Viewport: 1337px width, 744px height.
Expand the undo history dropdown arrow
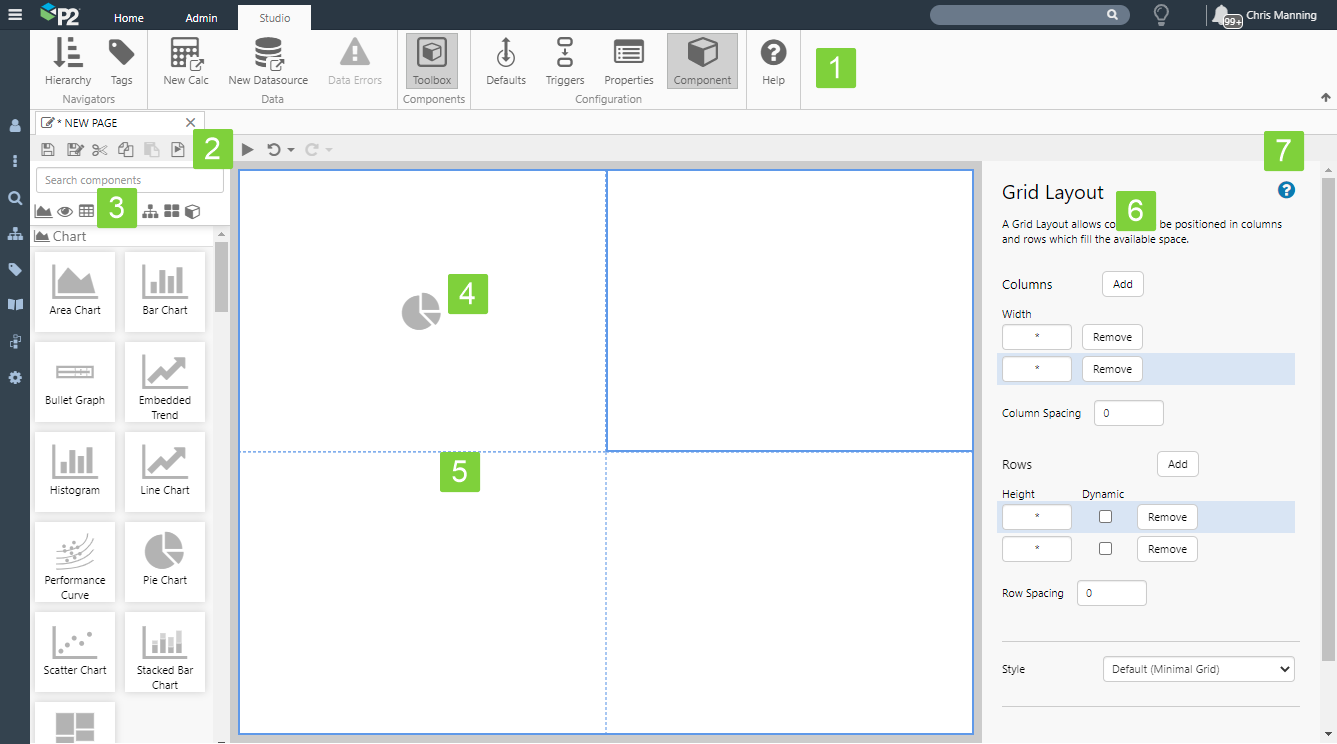point(291,150)
